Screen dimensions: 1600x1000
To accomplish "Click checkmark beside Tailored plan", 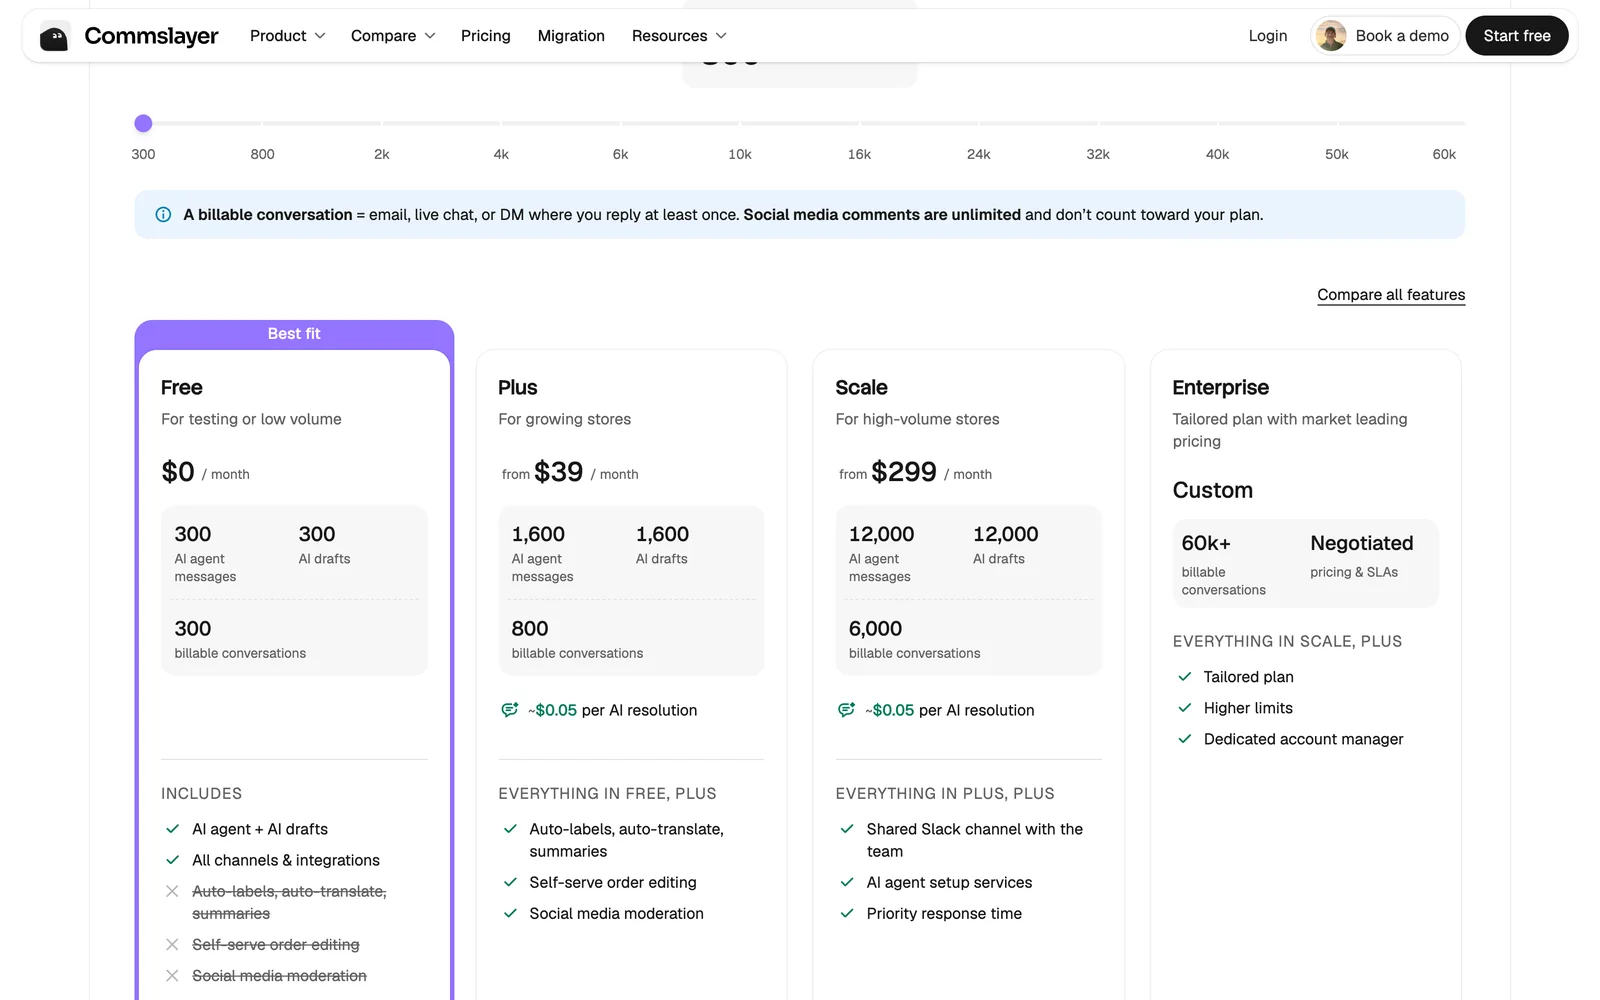I will (1185, 677).
